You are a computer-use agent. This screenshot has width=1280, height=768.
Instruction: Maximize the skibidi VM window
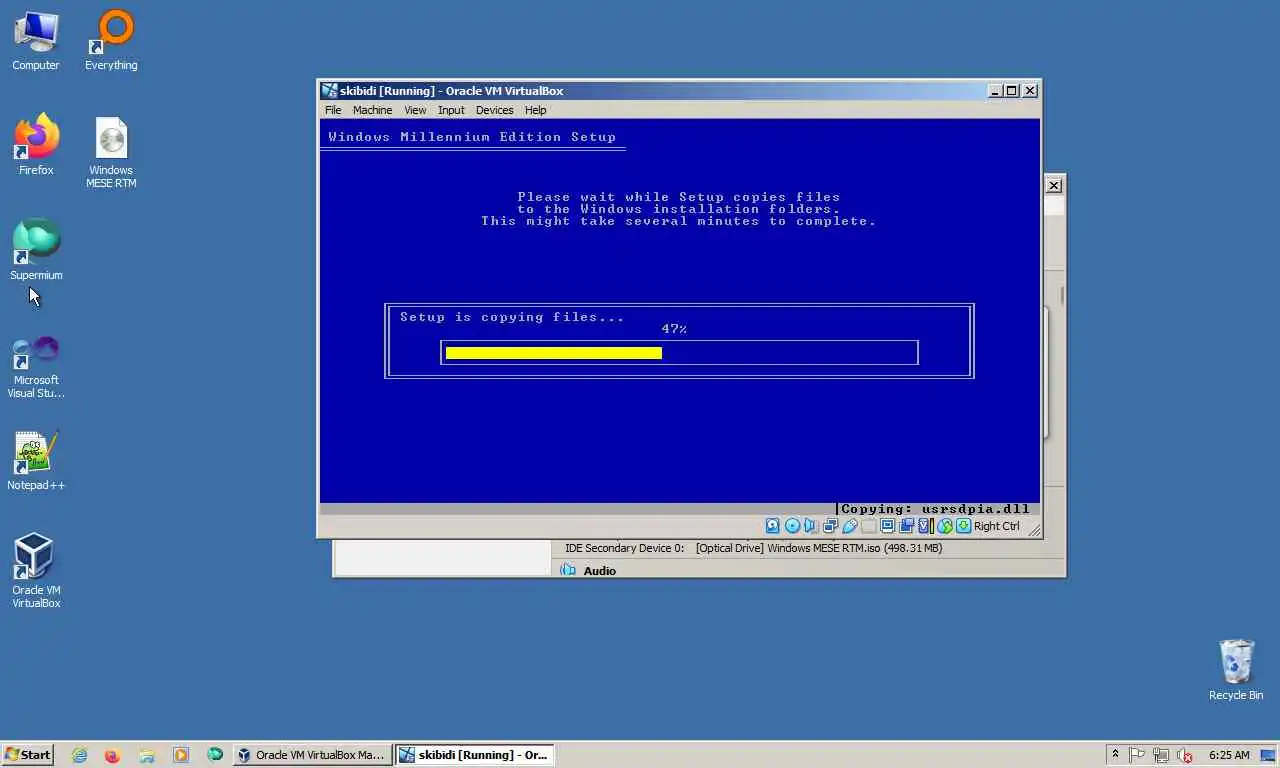click(x=1011, y=91)
